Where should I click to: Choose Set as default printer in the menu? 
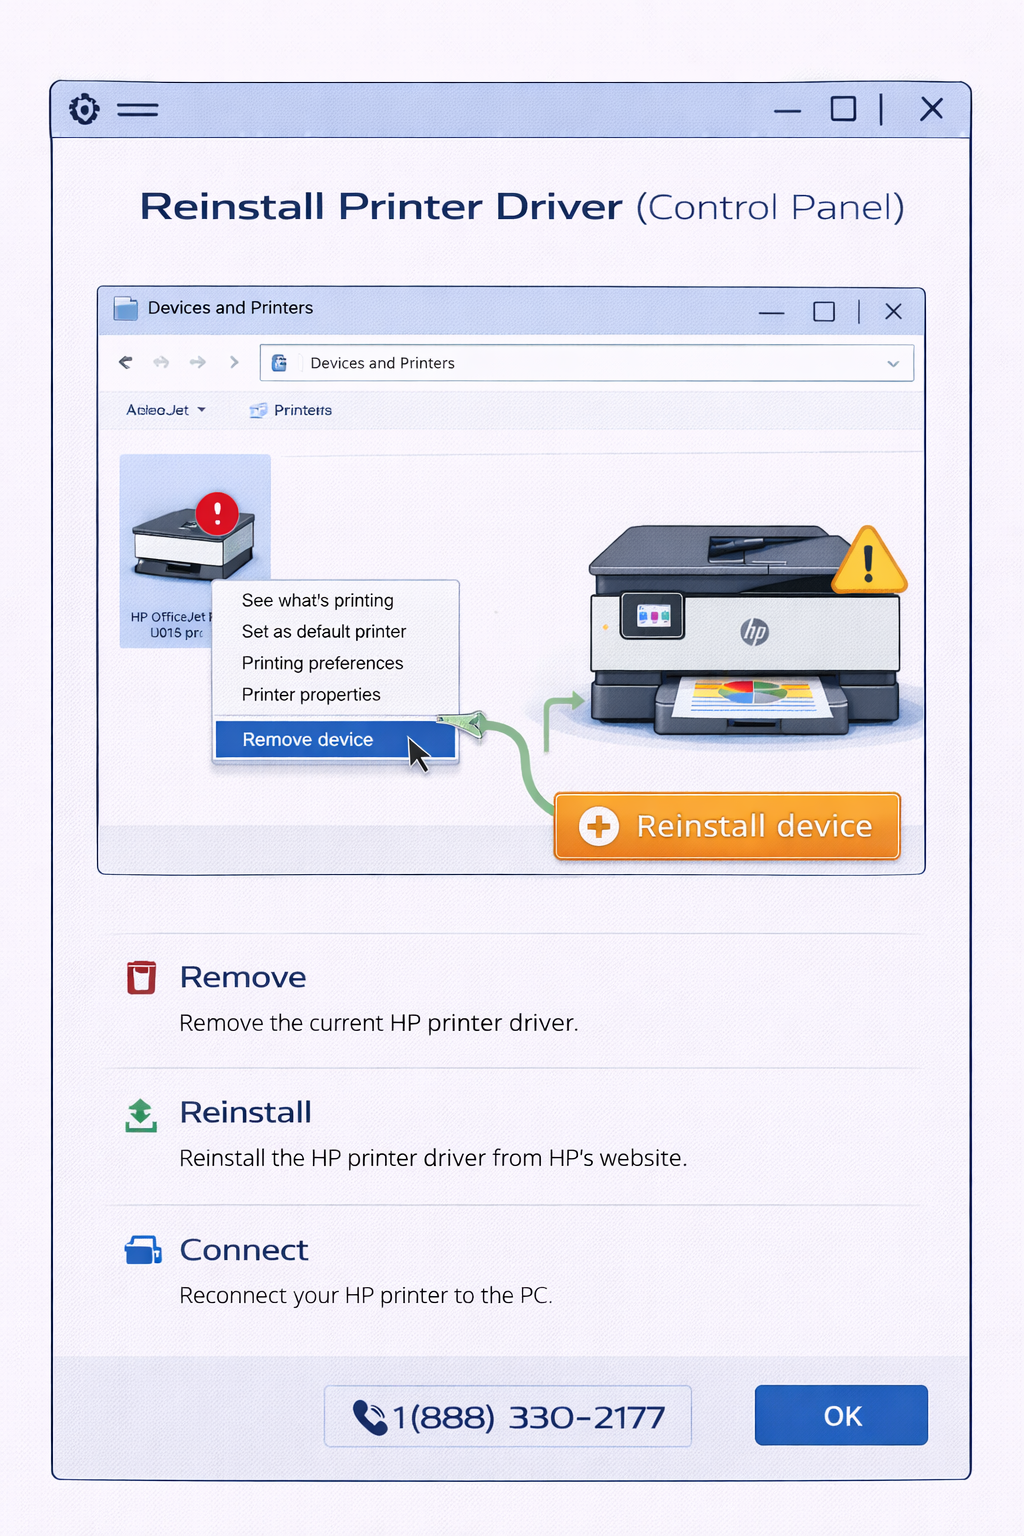(x=324, y=631)
